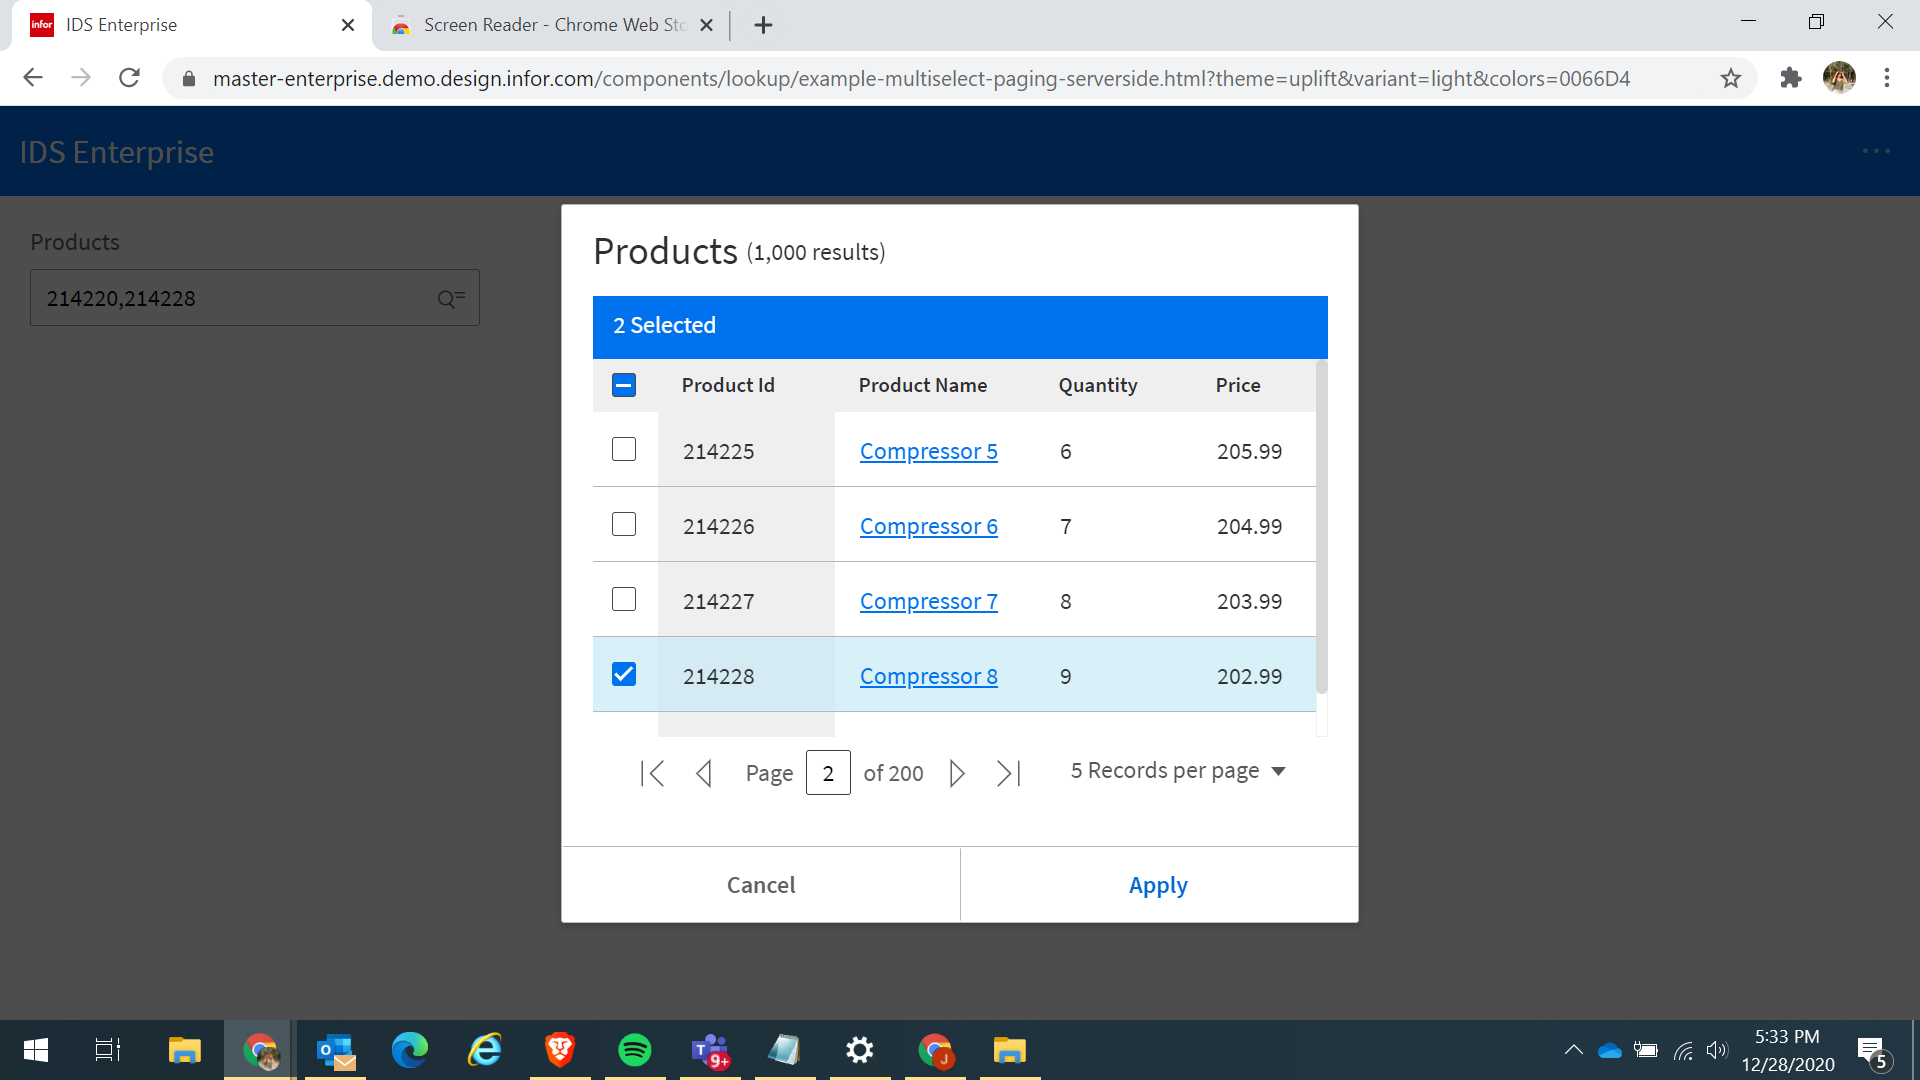
Task: Click the datagrid vertical scrollbar
Action: (x=1322, y=528)
